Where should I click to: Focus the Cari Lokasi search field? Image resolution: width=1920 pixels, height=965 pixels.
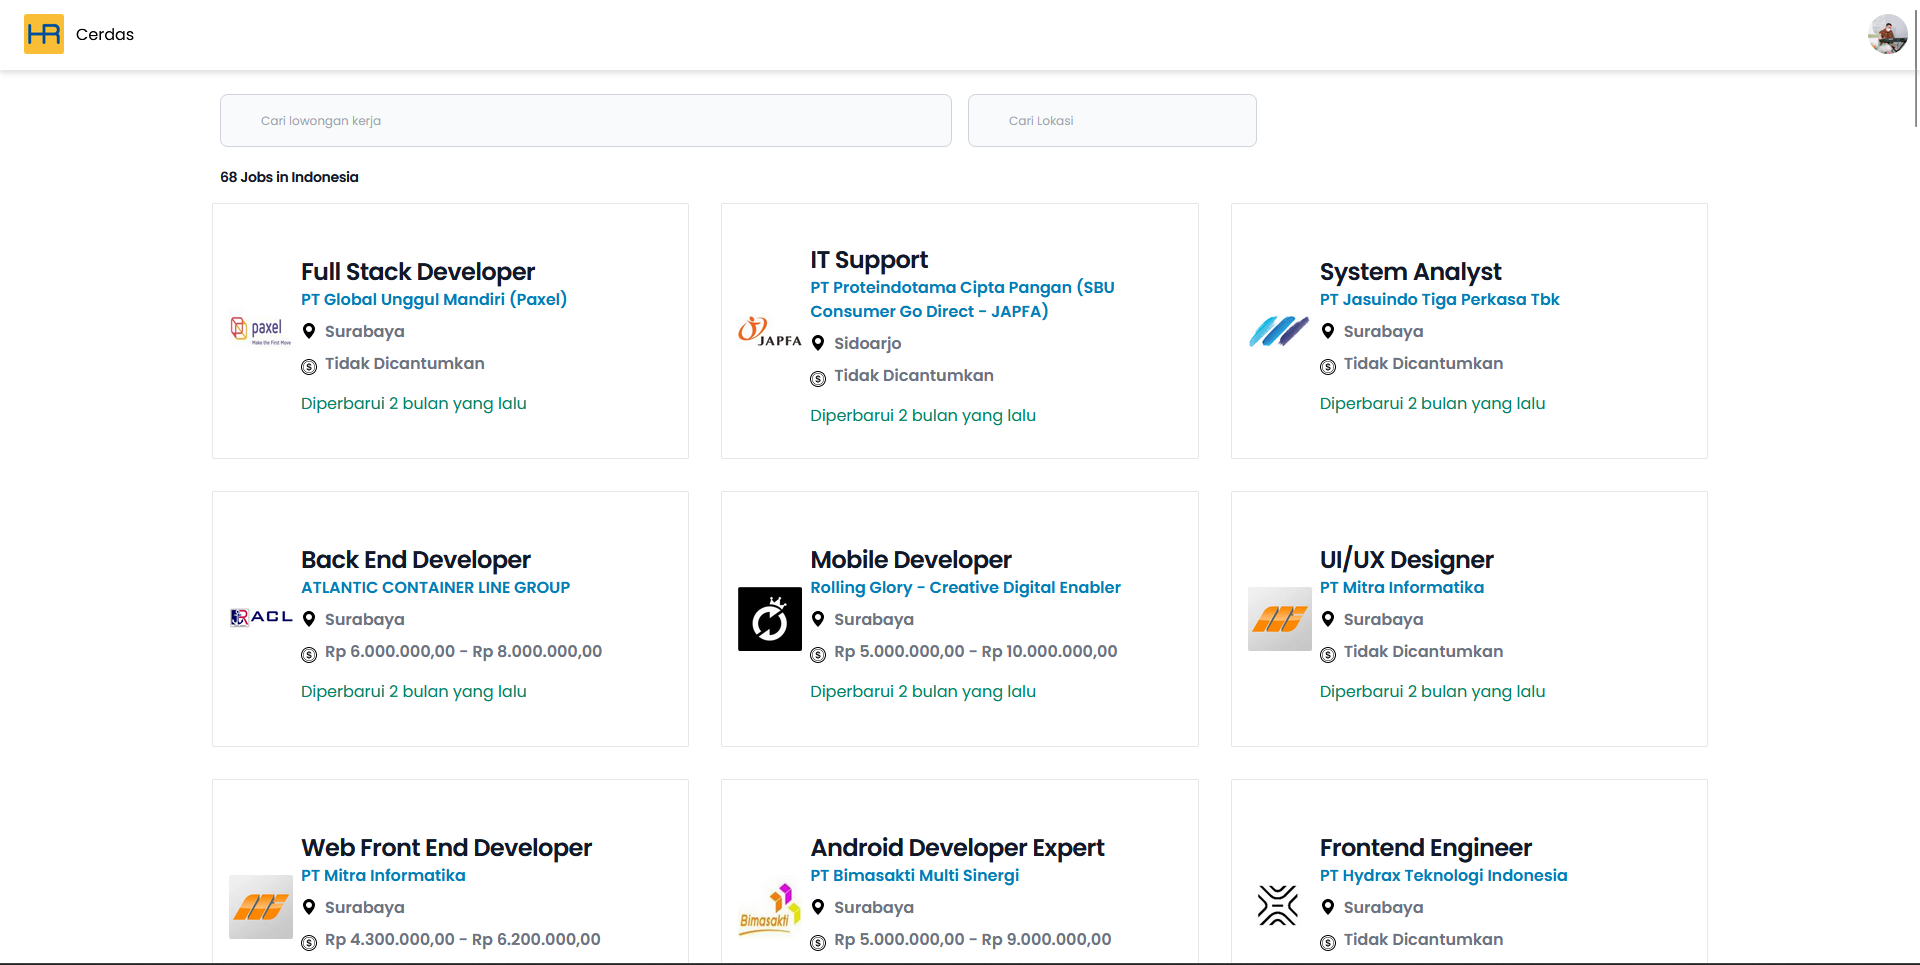pyautogui.click(x=1111, y=121)
